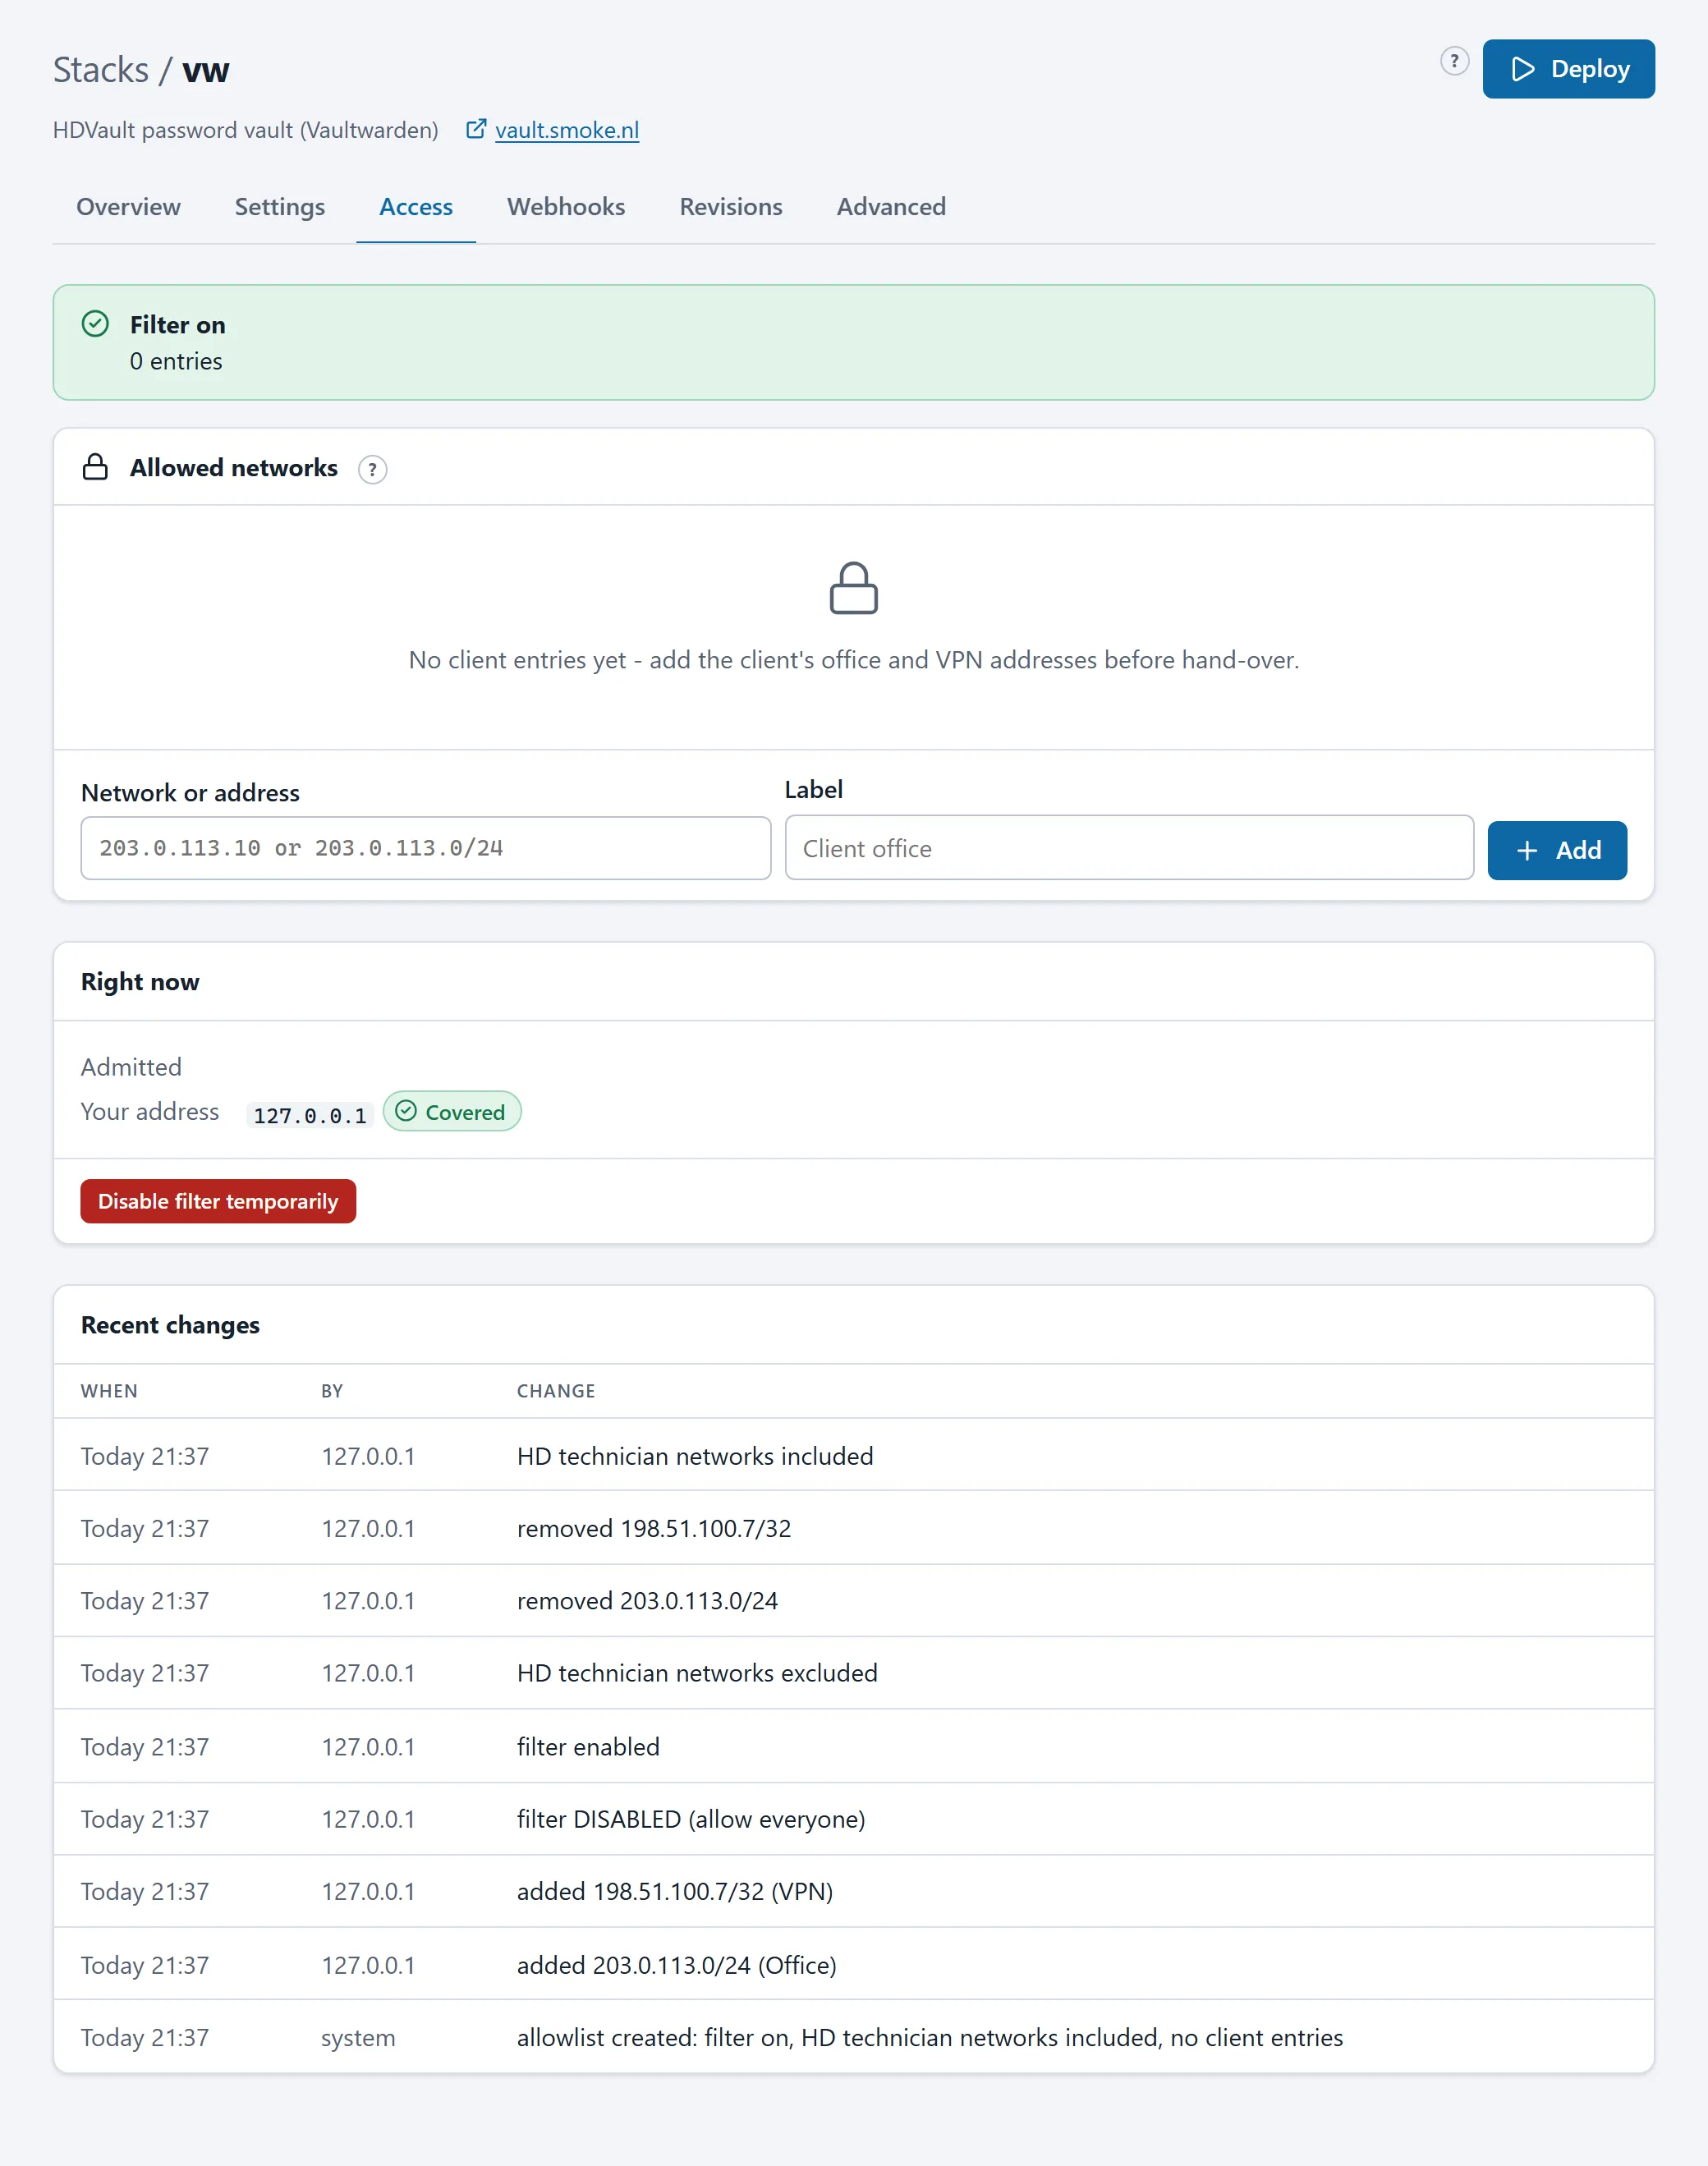Open the Revisions tab
The image size is (1708, 2166).
(x=730, y=207)
